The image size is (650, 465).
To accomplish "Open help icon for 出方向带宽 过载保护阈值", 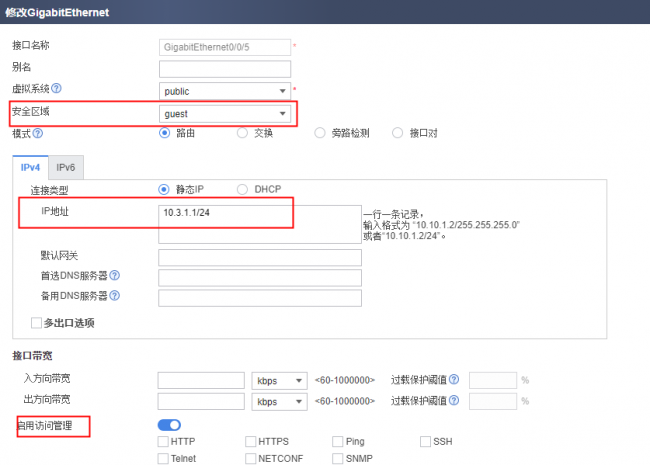I will (454, 400).
